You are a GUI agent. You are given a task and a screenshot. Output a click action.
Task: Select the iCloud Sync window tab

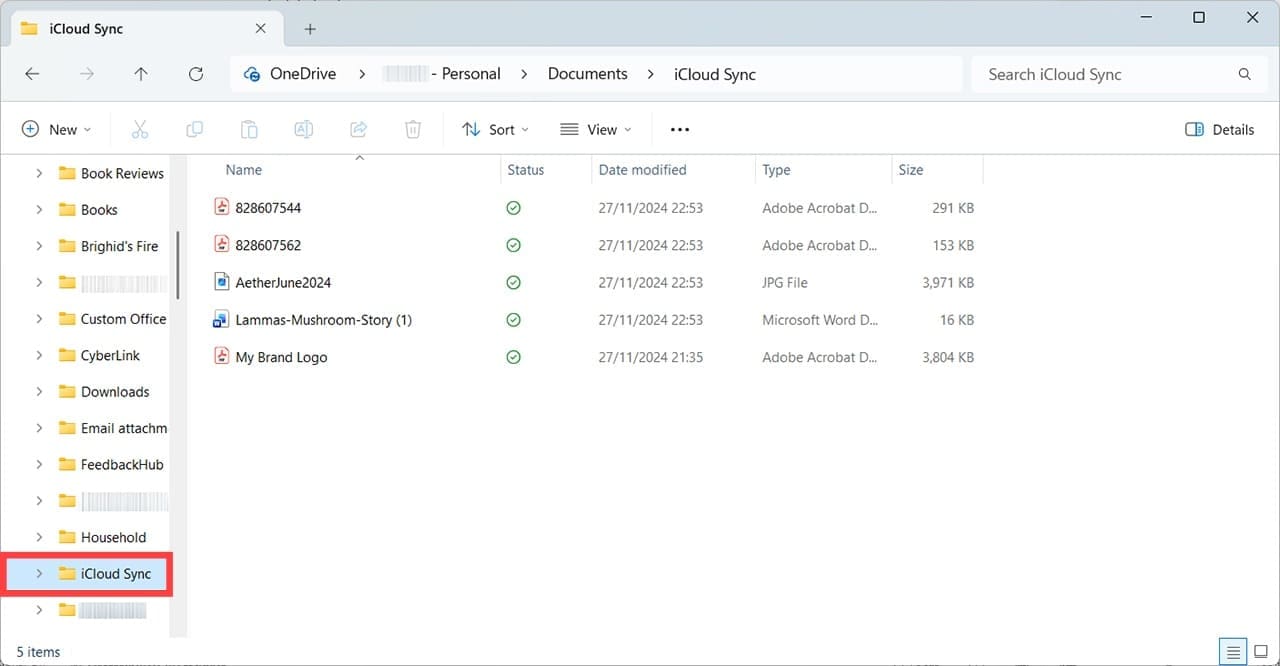[145, 29]
